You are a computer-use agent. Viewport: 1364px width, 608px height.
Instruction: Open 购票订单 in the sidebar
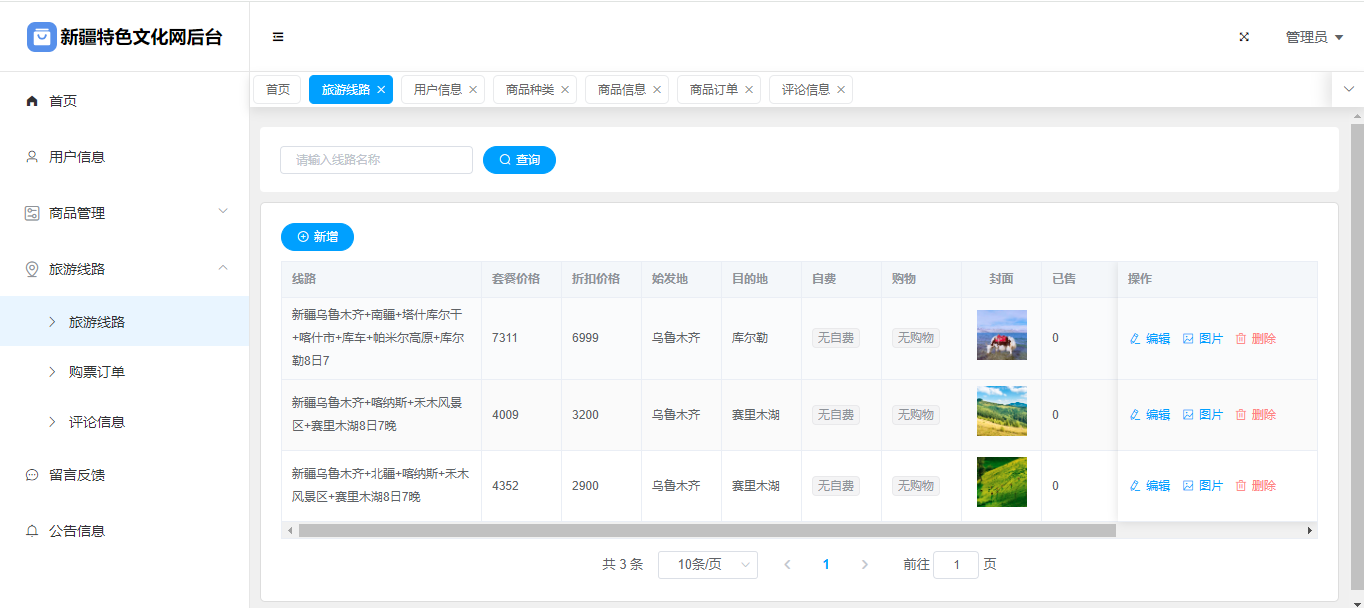click(97, 372)
